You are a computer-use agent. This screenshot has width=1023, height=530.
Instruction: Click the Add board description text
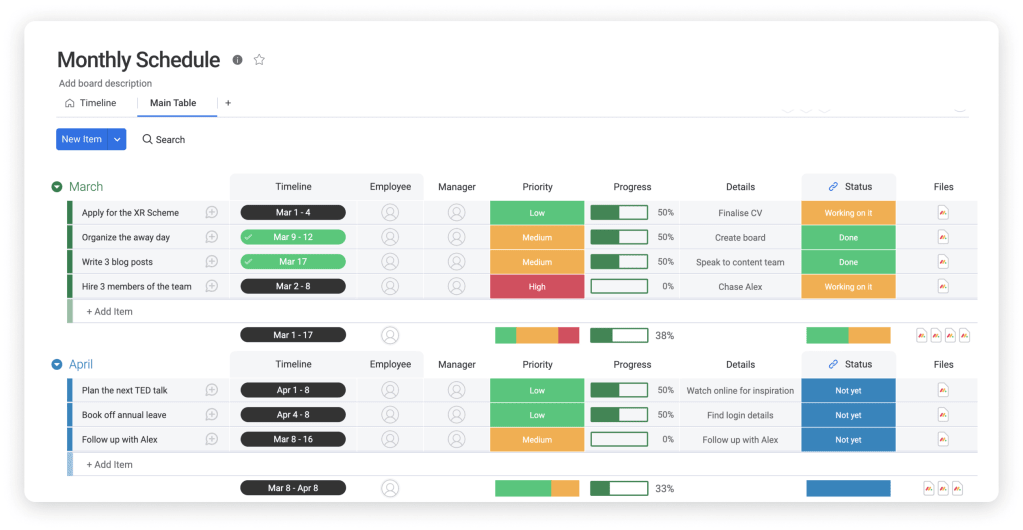[105, 84]
